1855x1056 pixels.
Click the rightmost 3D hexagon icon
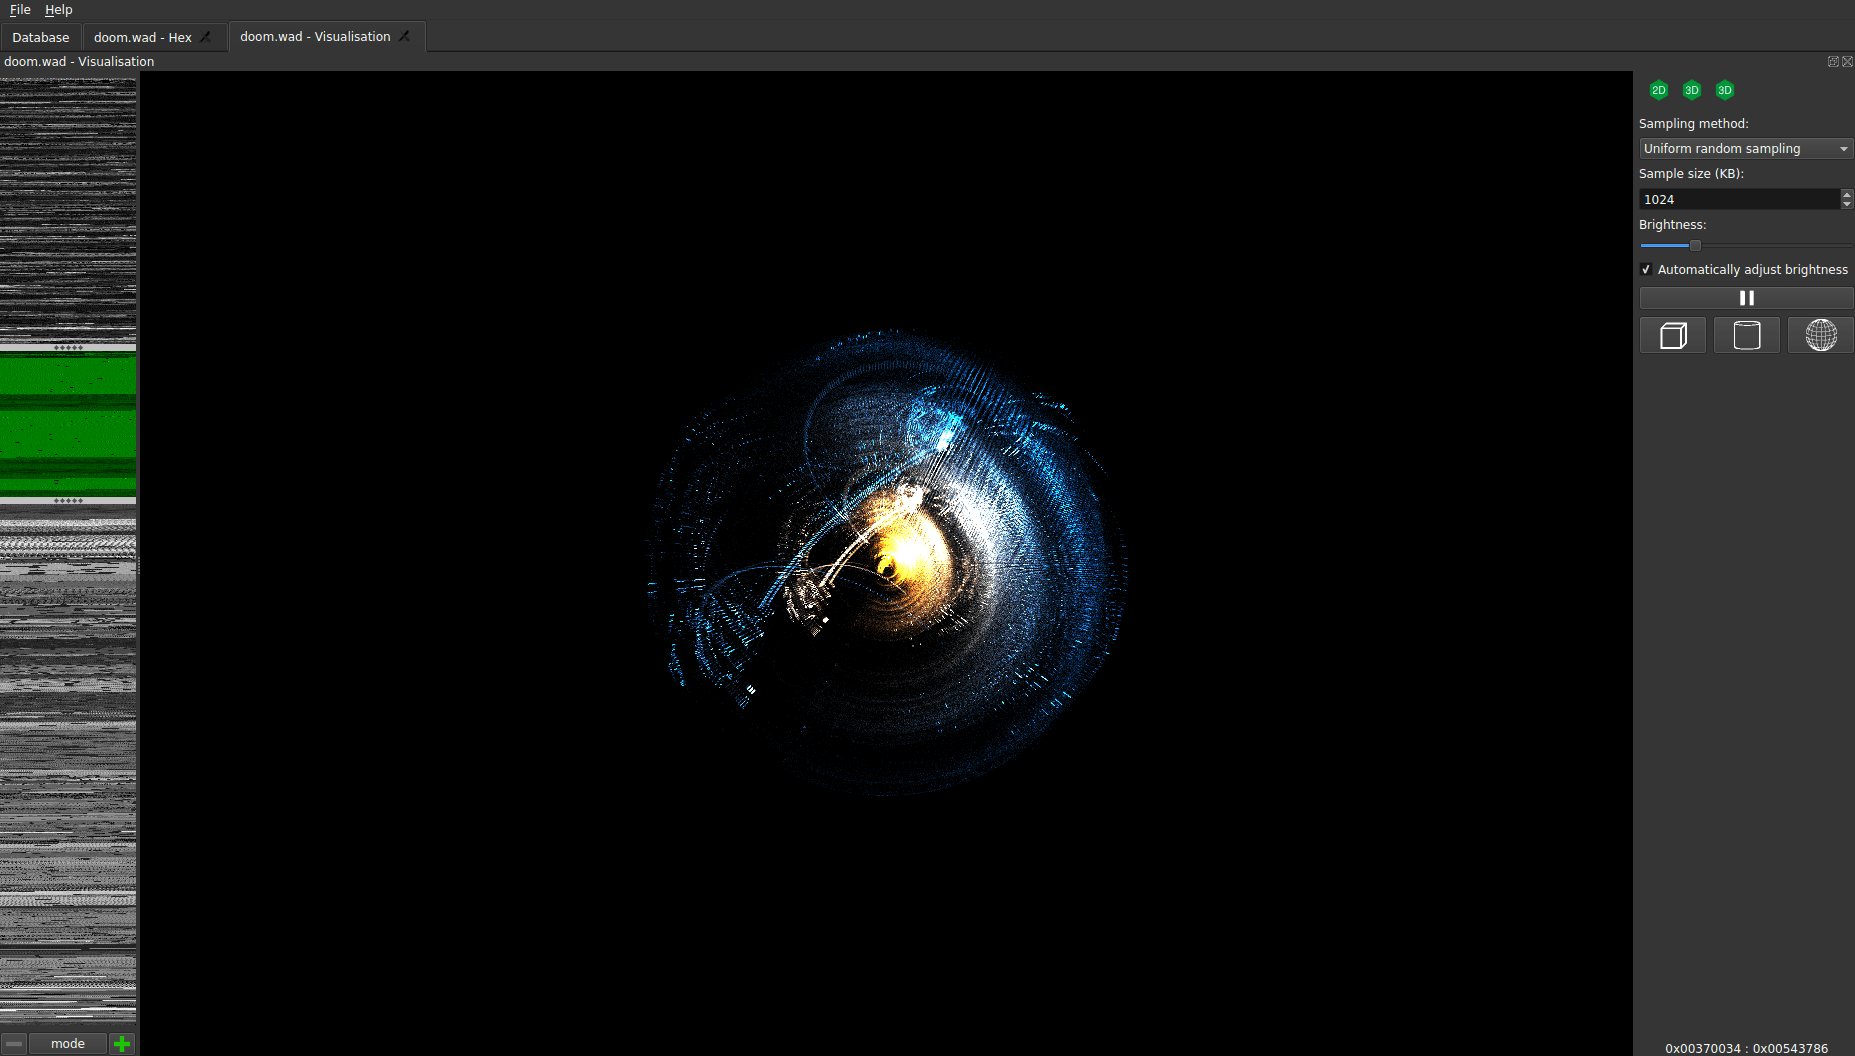pyautogui.click(x=1724, y=90)
